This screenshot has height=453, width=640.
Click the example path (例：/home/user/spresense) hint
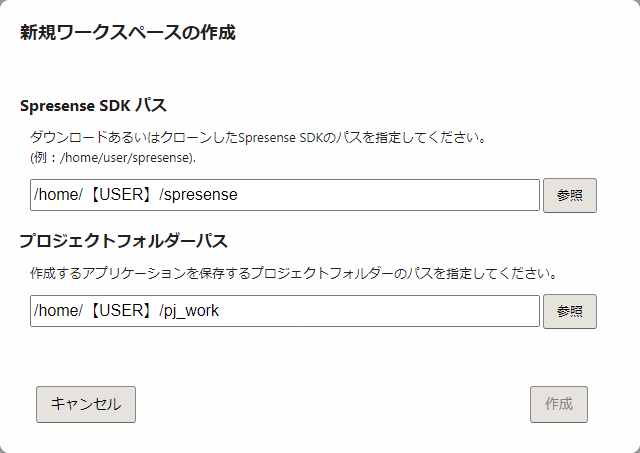pos(113,157)
